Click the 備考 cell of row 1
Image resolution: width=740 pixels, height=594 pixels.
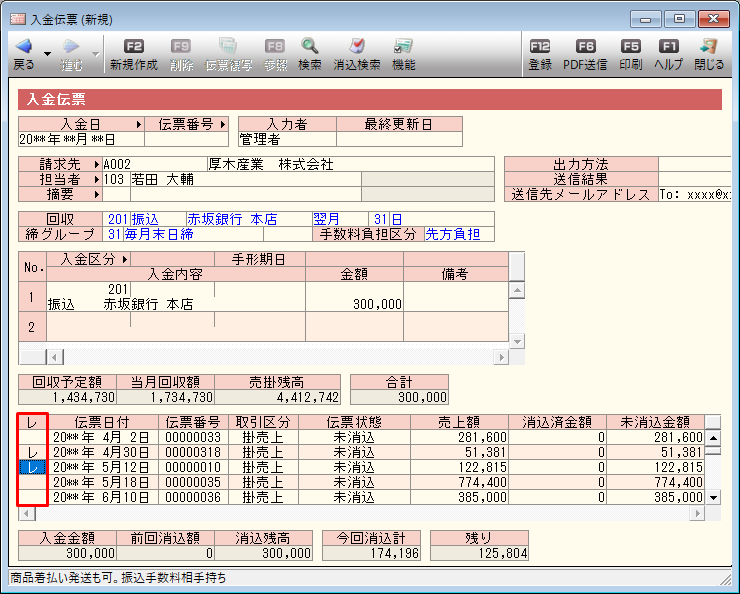tap(455, 297)
